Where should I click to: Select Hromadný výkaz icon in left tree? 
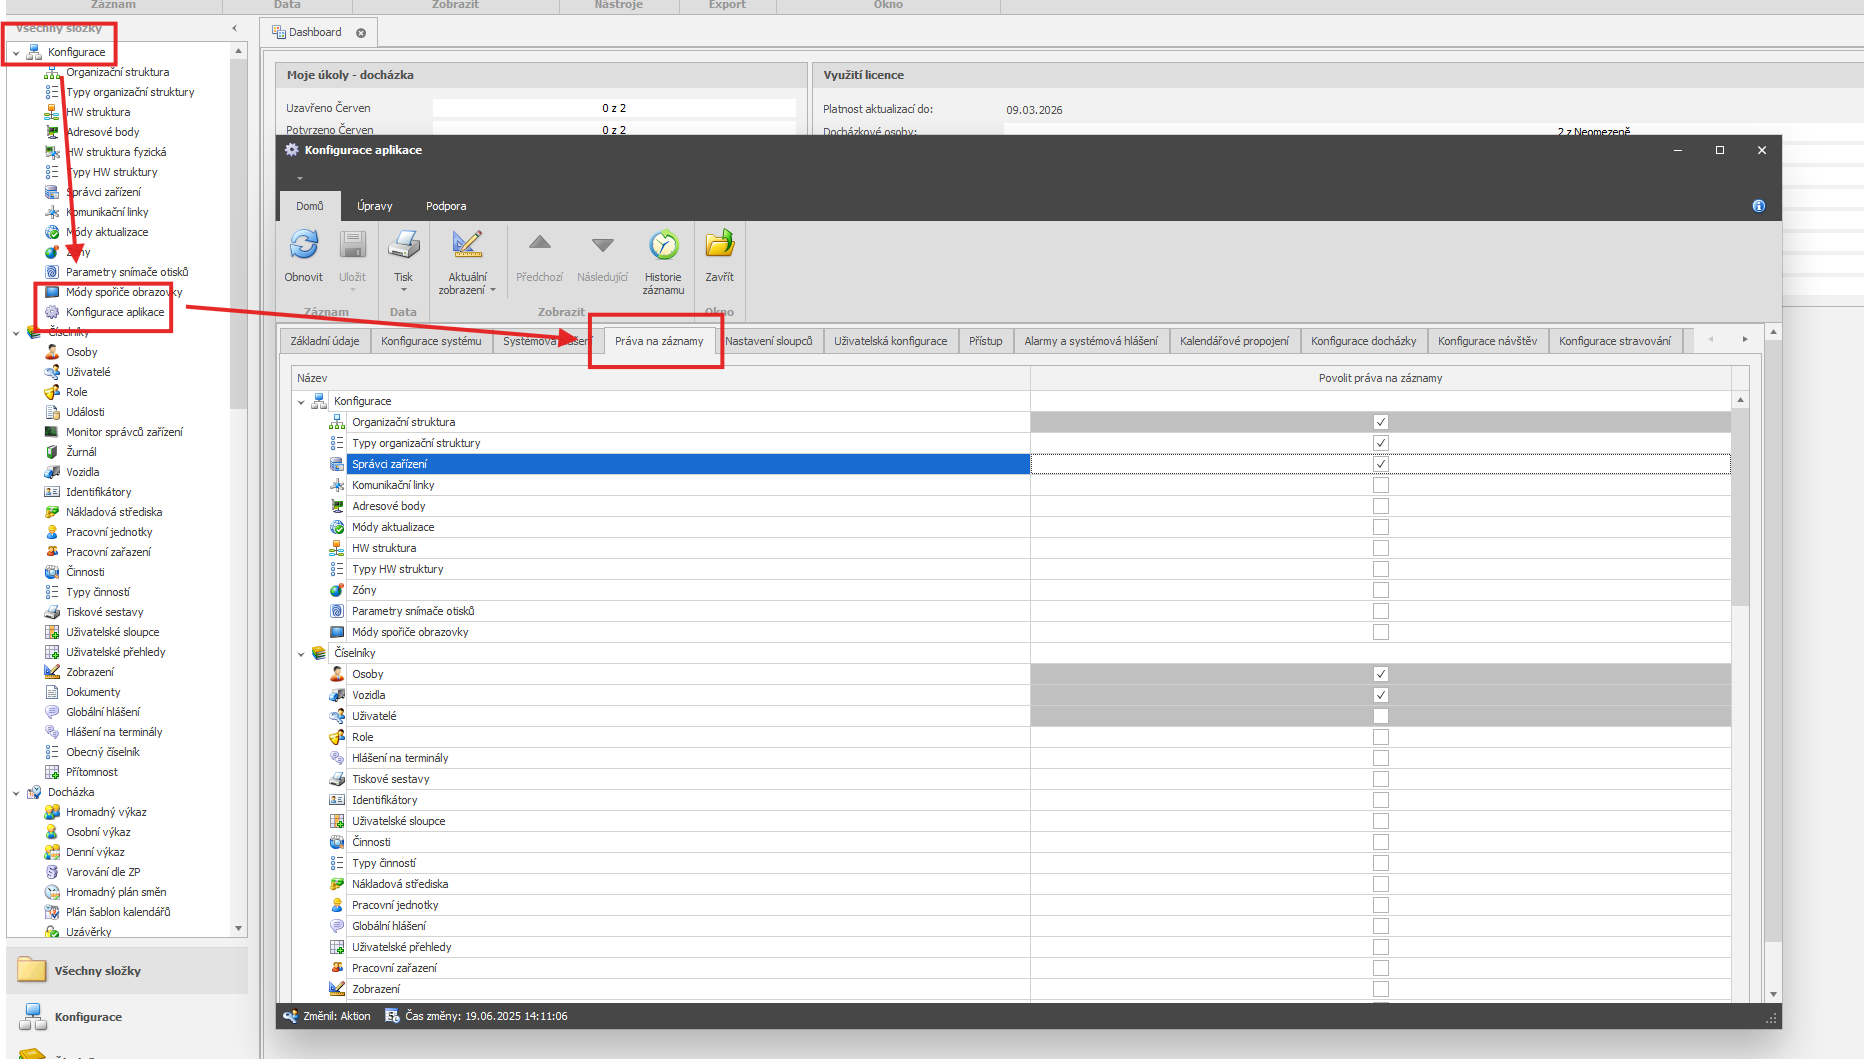pos(52,812)
